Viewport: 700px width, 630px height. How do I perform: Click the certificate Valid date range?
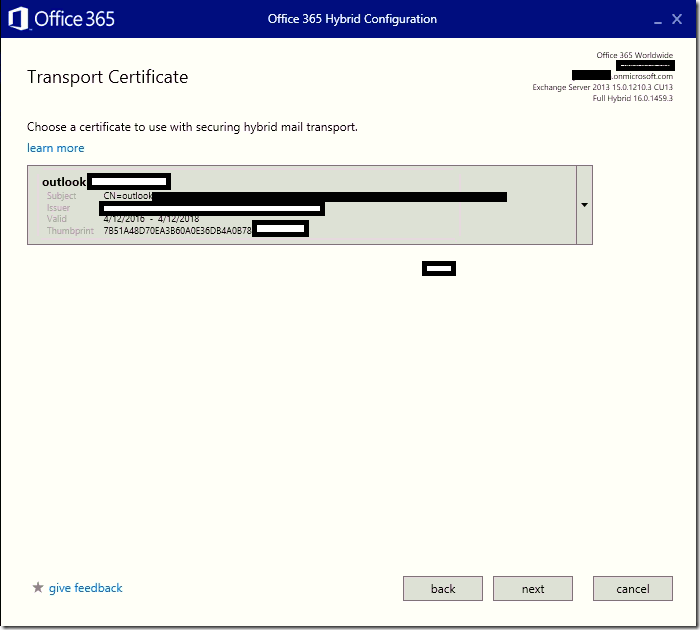[x=151, y=219]
